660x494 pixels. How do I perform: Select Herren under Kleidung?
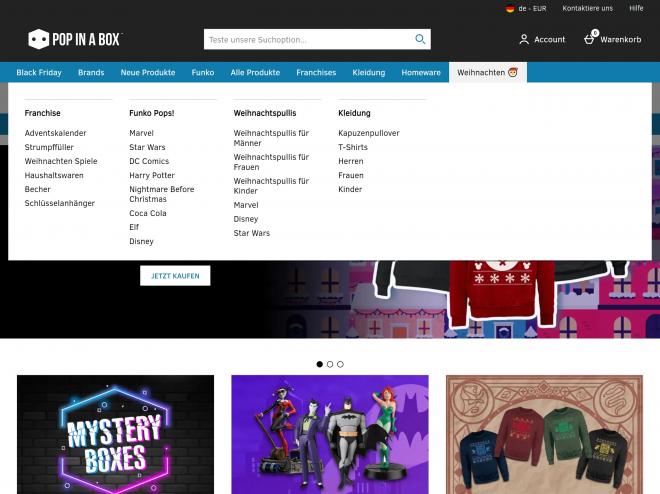pyautogui.click(x=351, y=161)
